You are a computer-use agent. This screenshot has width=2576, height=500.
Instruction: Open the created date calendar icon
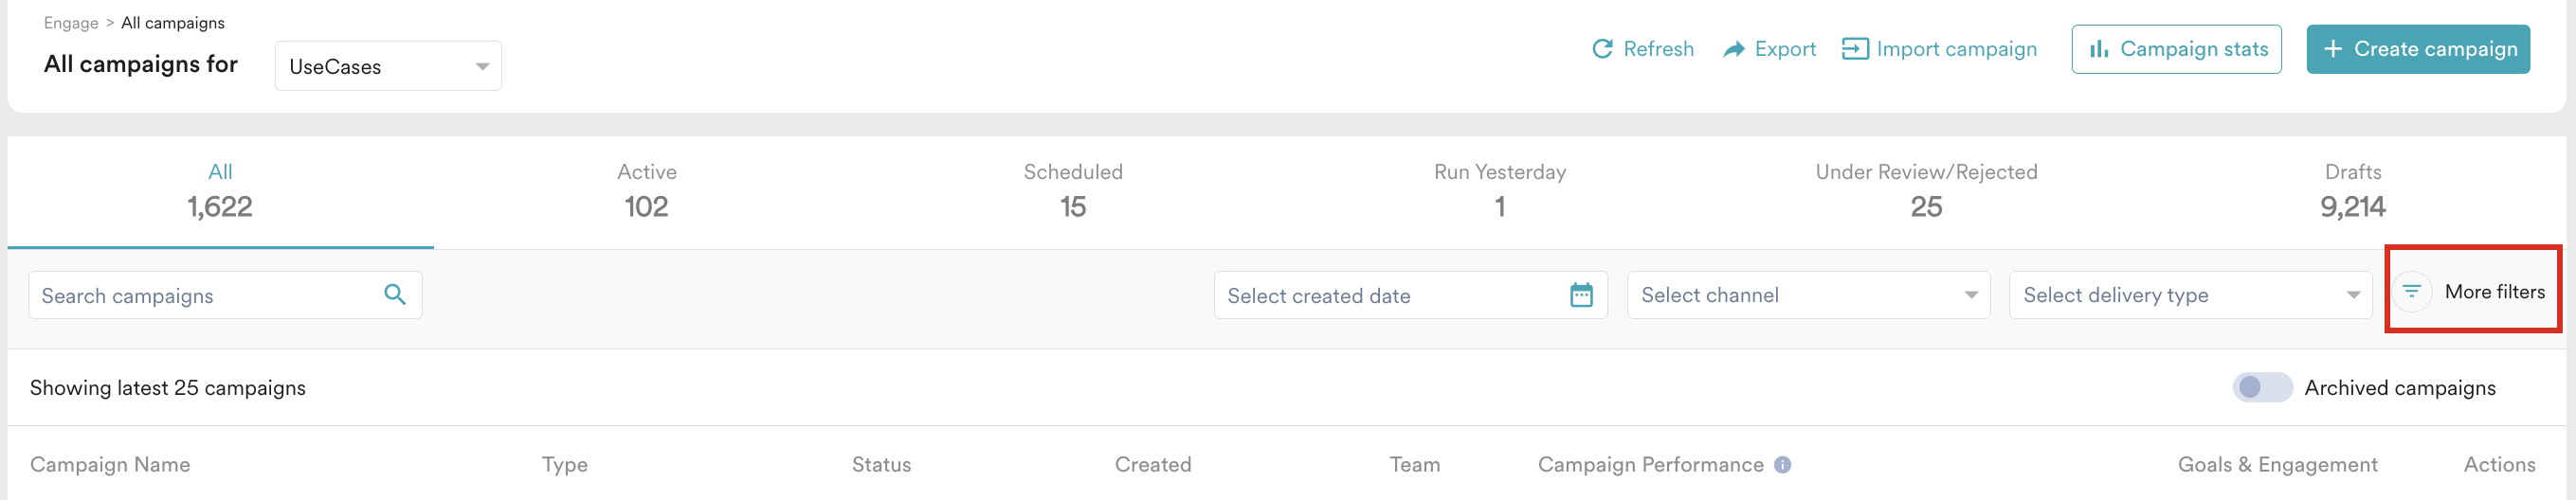1581,295
